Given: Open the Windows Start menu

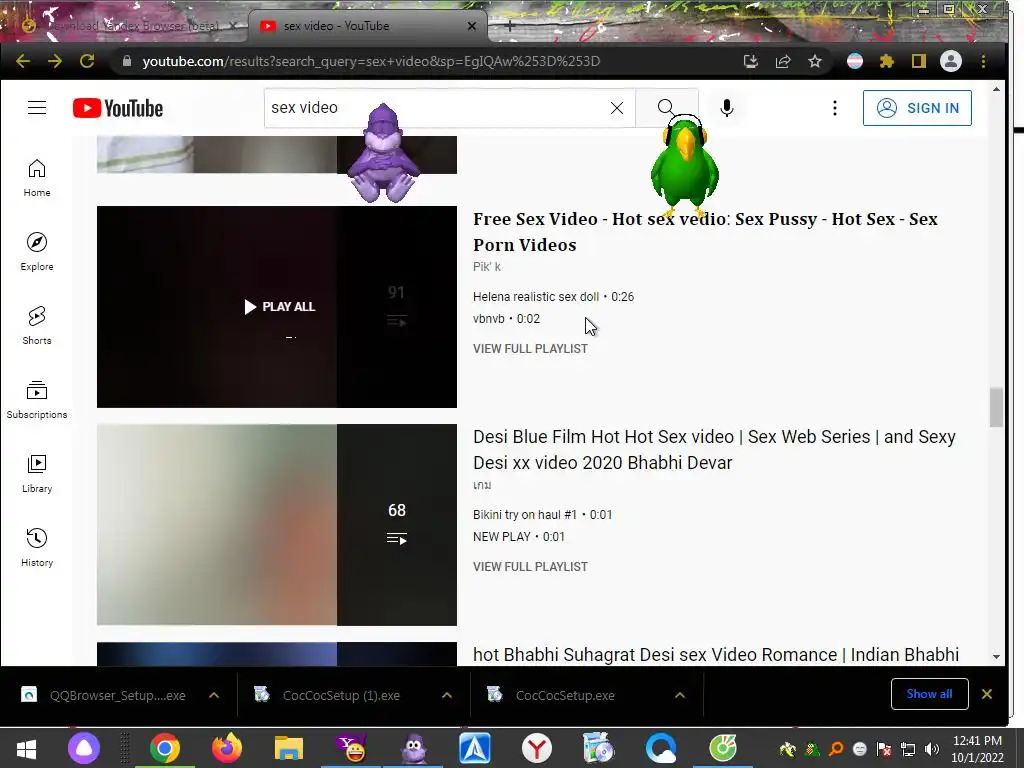Looking at the screenshot, I should [26, 748].
